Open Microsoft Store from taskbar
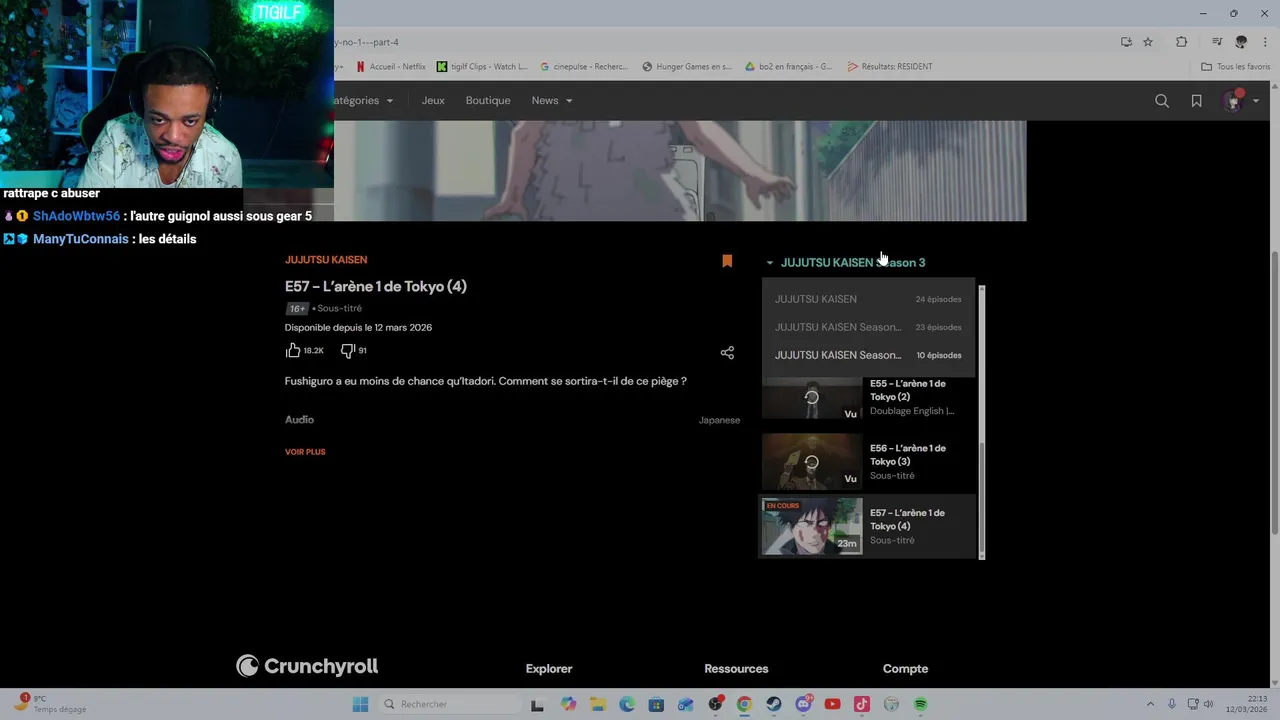The height and width of the screenshot is (720, 1280). pyautogui.click(x=656, y=704)
